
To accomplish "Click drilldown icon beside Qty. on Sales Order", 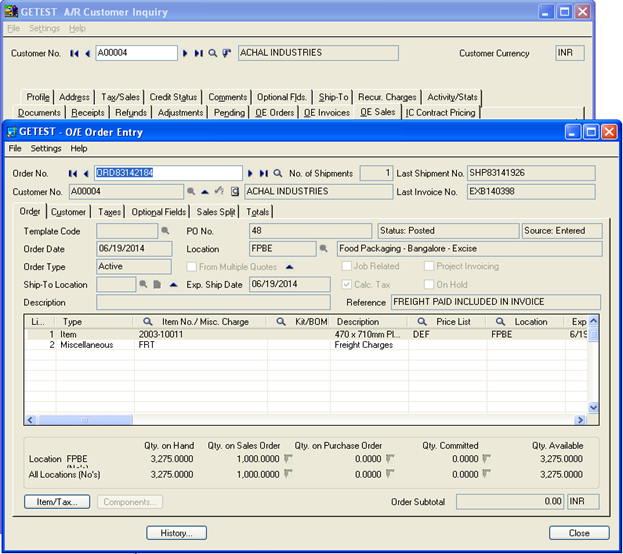I will point(288,458).
